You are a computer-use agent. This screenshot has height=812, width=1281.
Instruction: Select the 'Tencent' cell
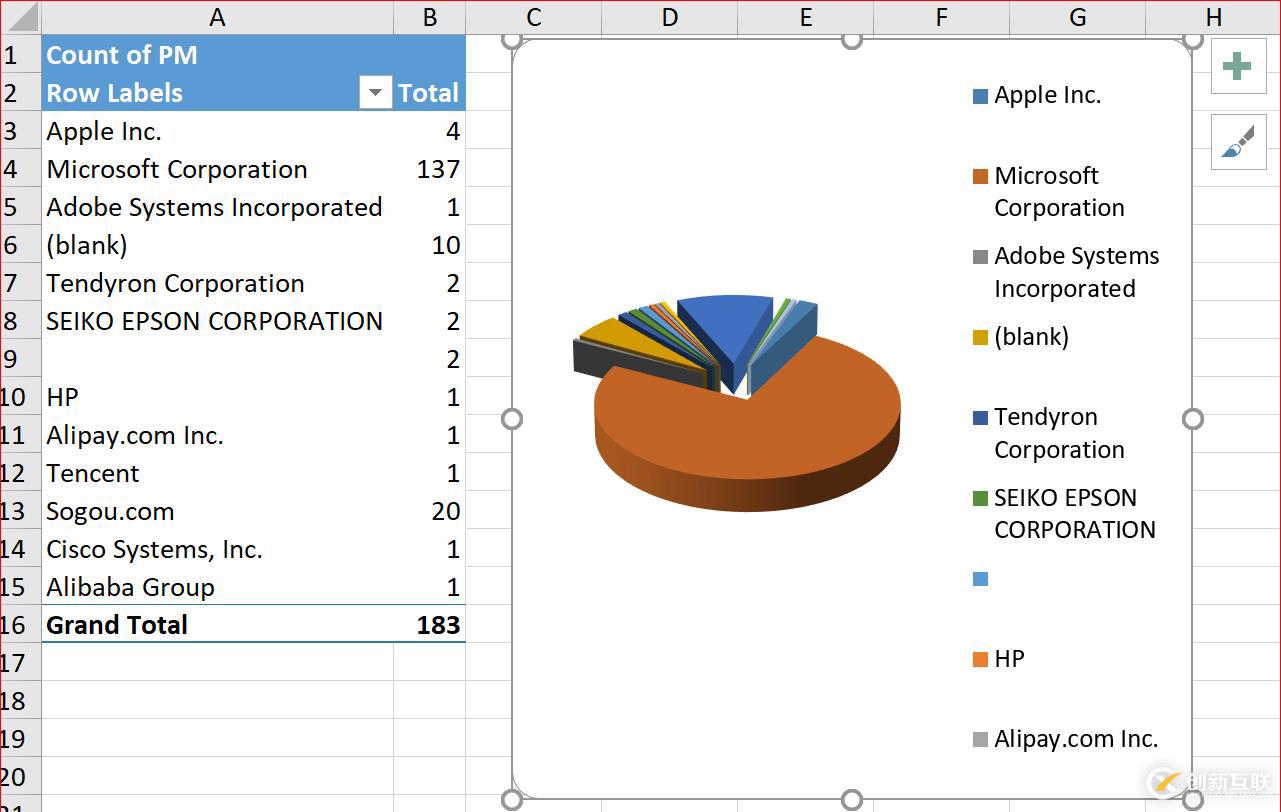[217, 473]
